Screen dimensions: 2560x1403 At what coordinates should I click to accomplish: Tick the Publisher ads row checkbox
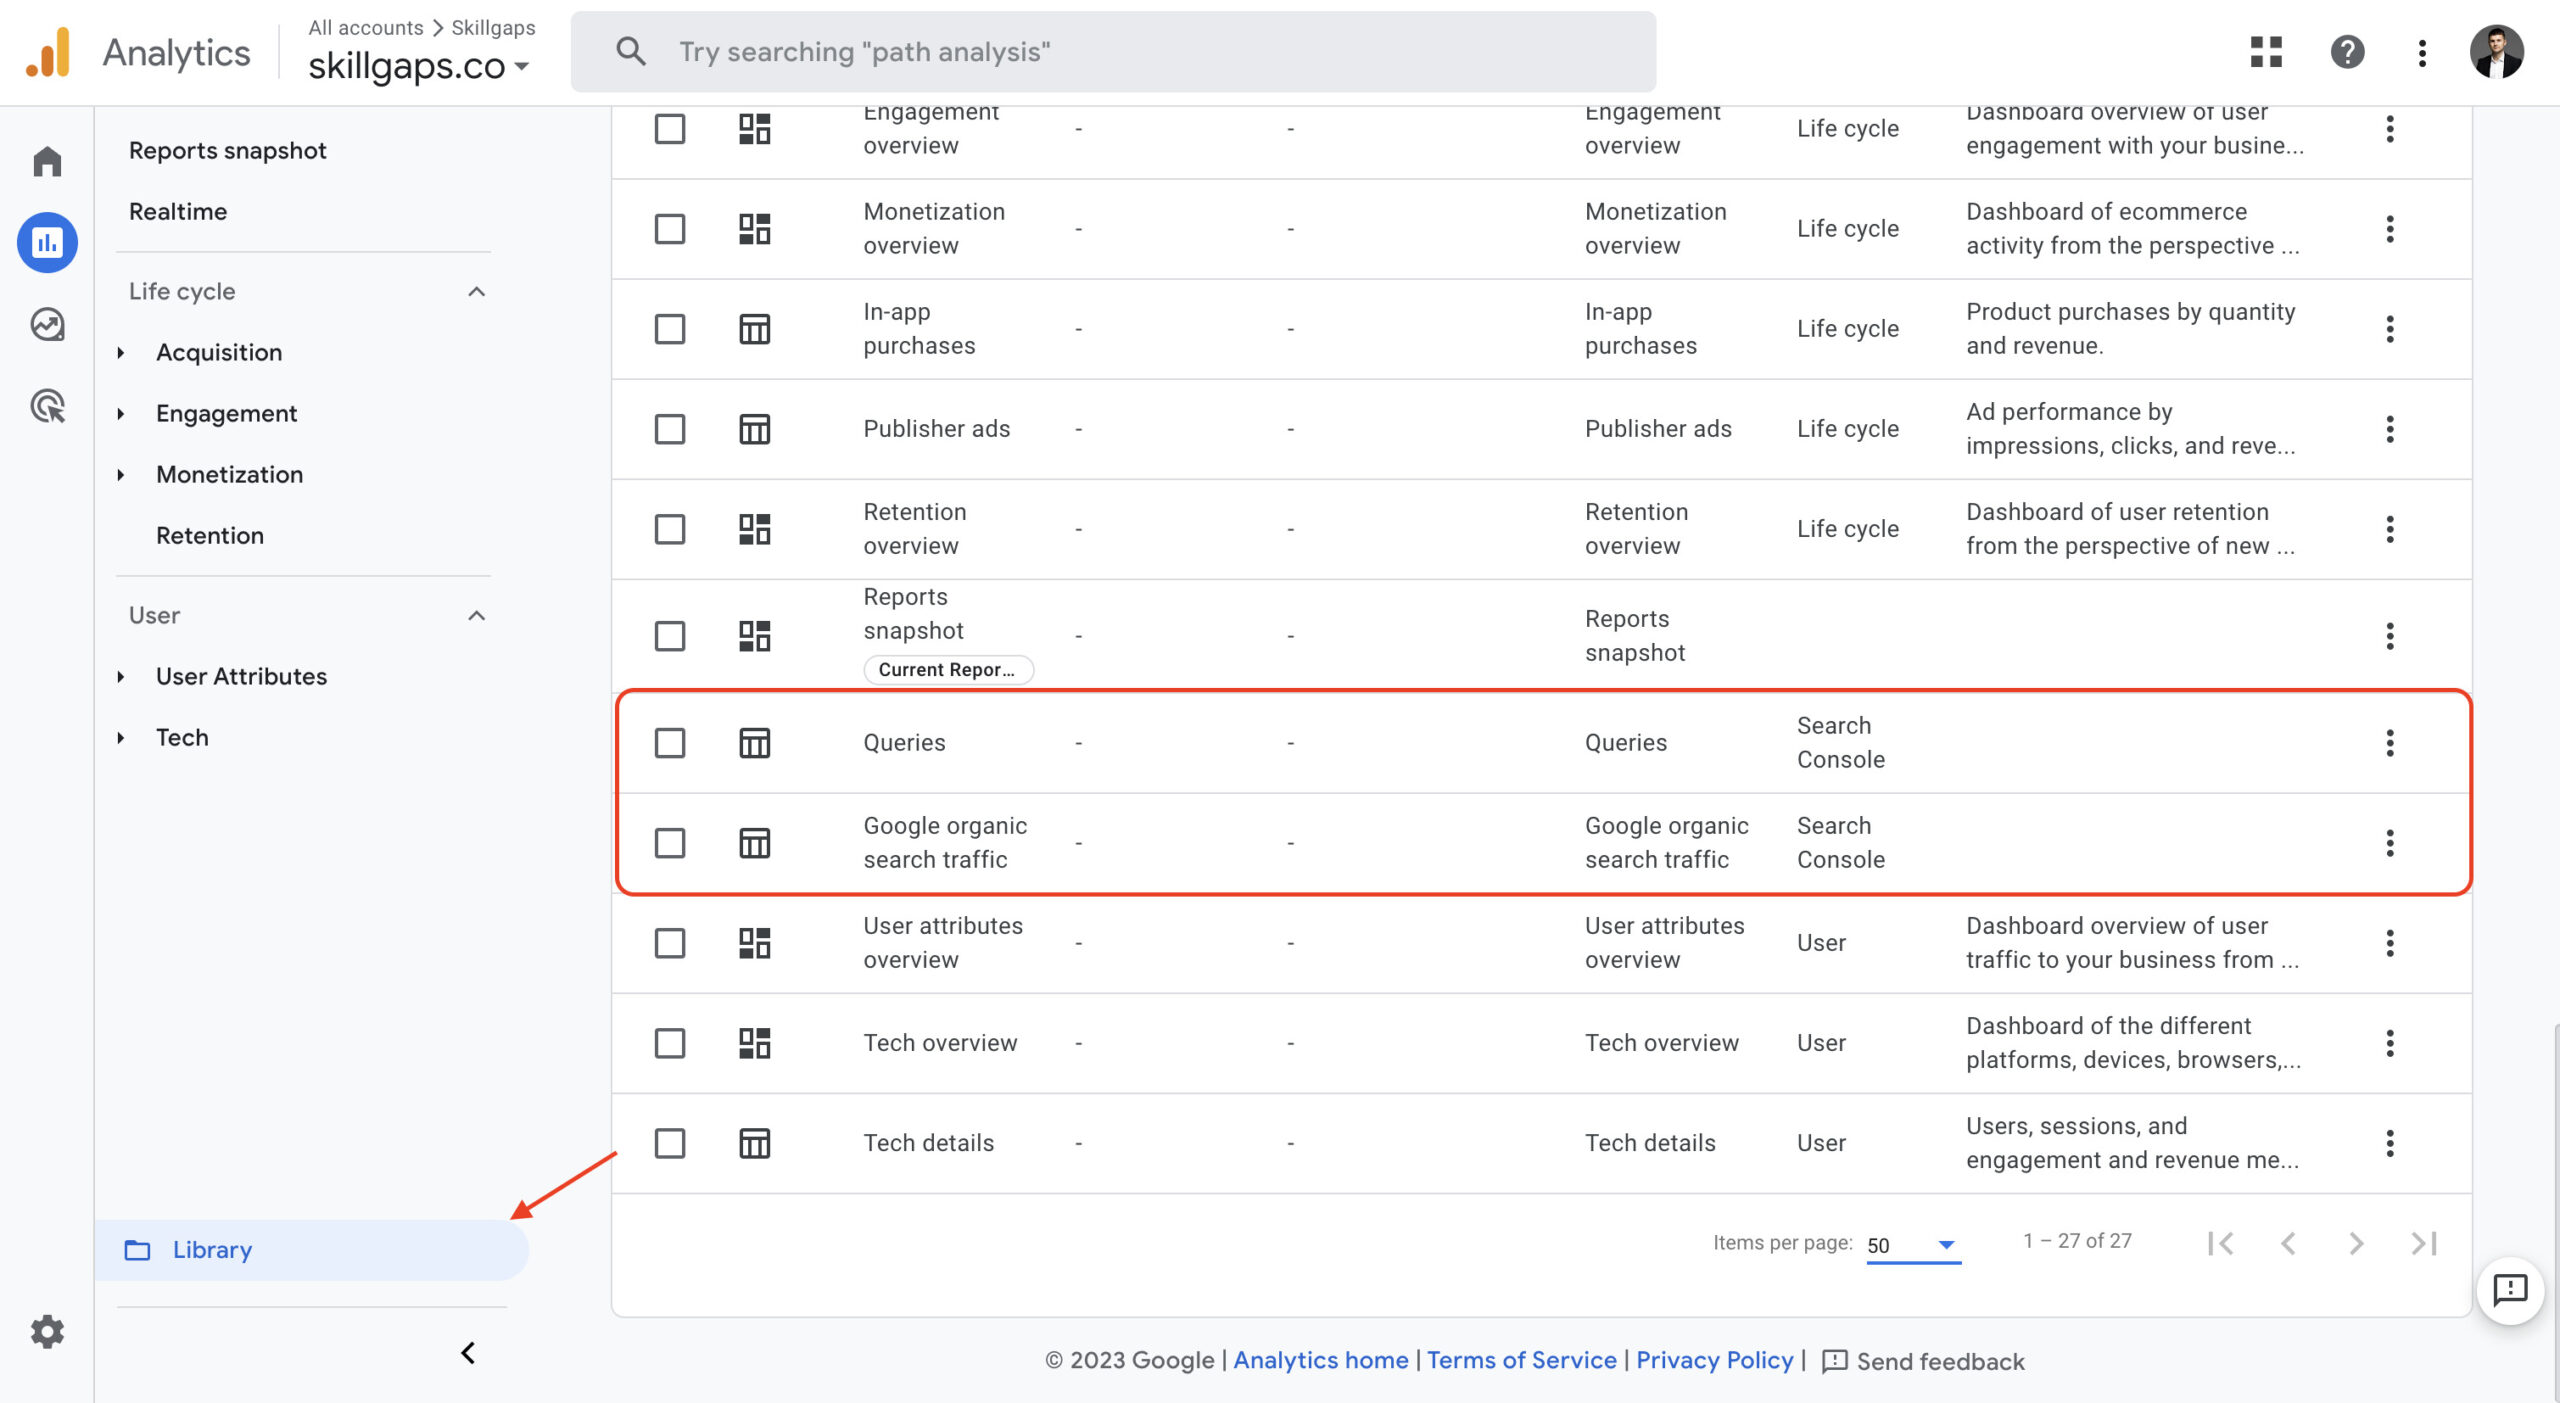pos(669,429)
